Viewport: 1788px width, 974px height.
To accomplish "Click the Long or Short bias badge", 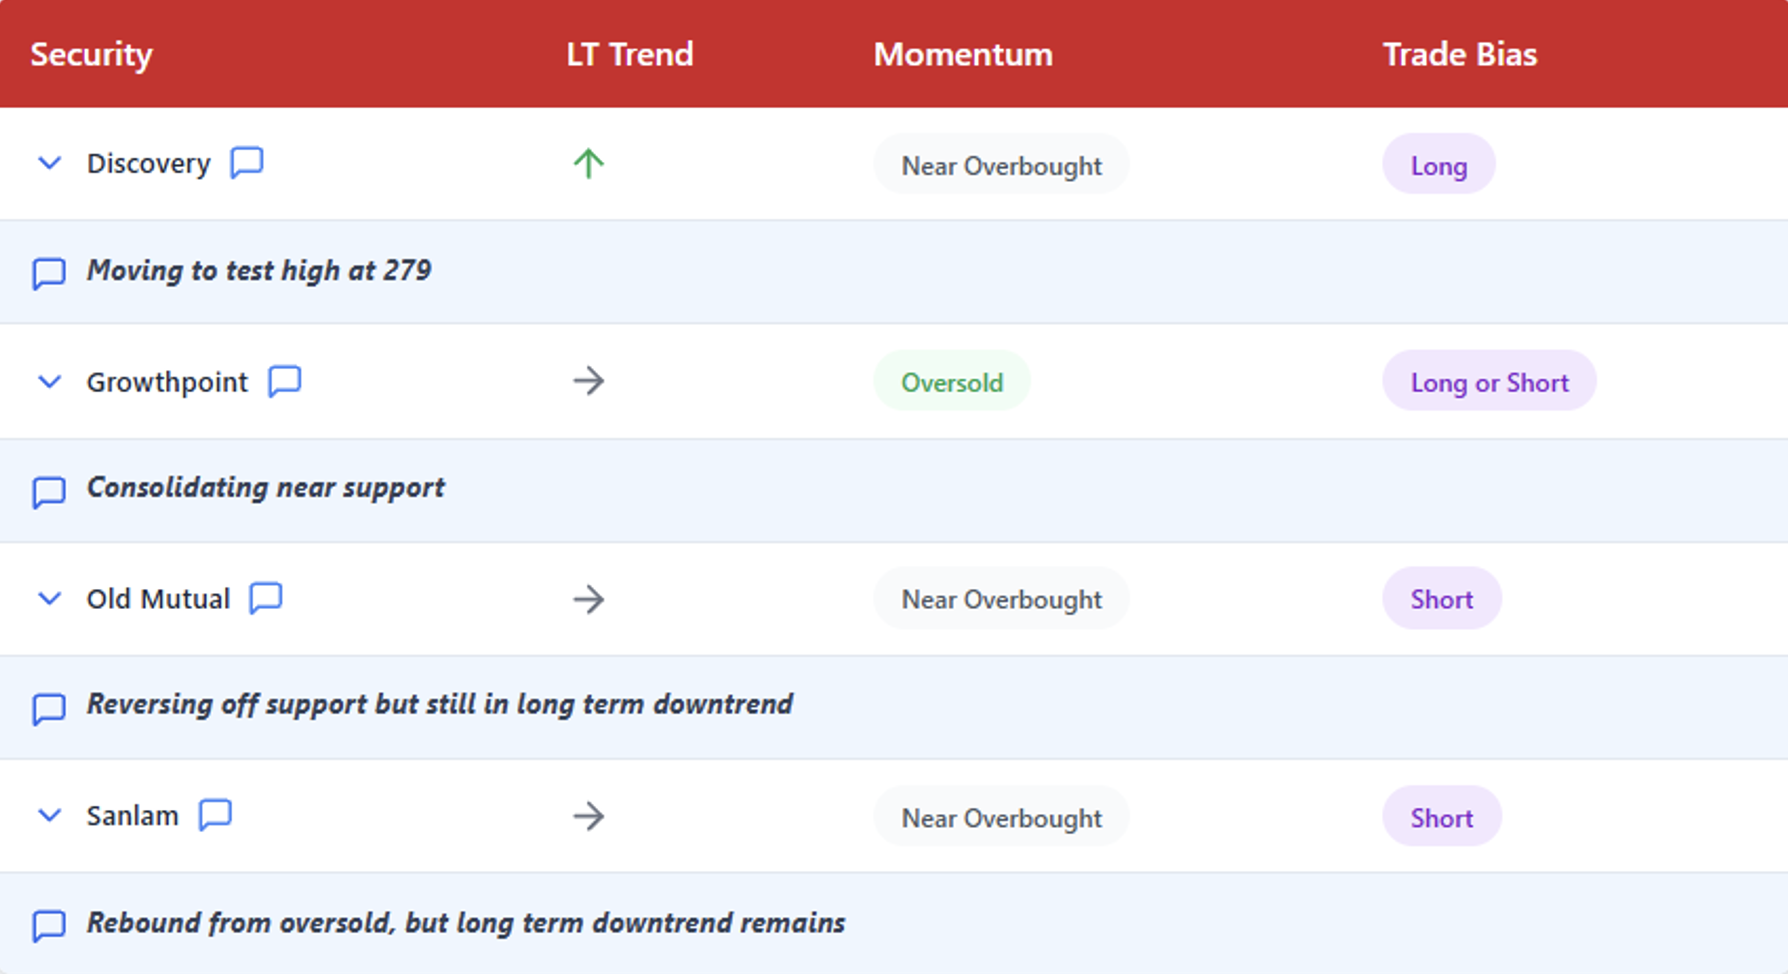I will (x=1489, y=382).
